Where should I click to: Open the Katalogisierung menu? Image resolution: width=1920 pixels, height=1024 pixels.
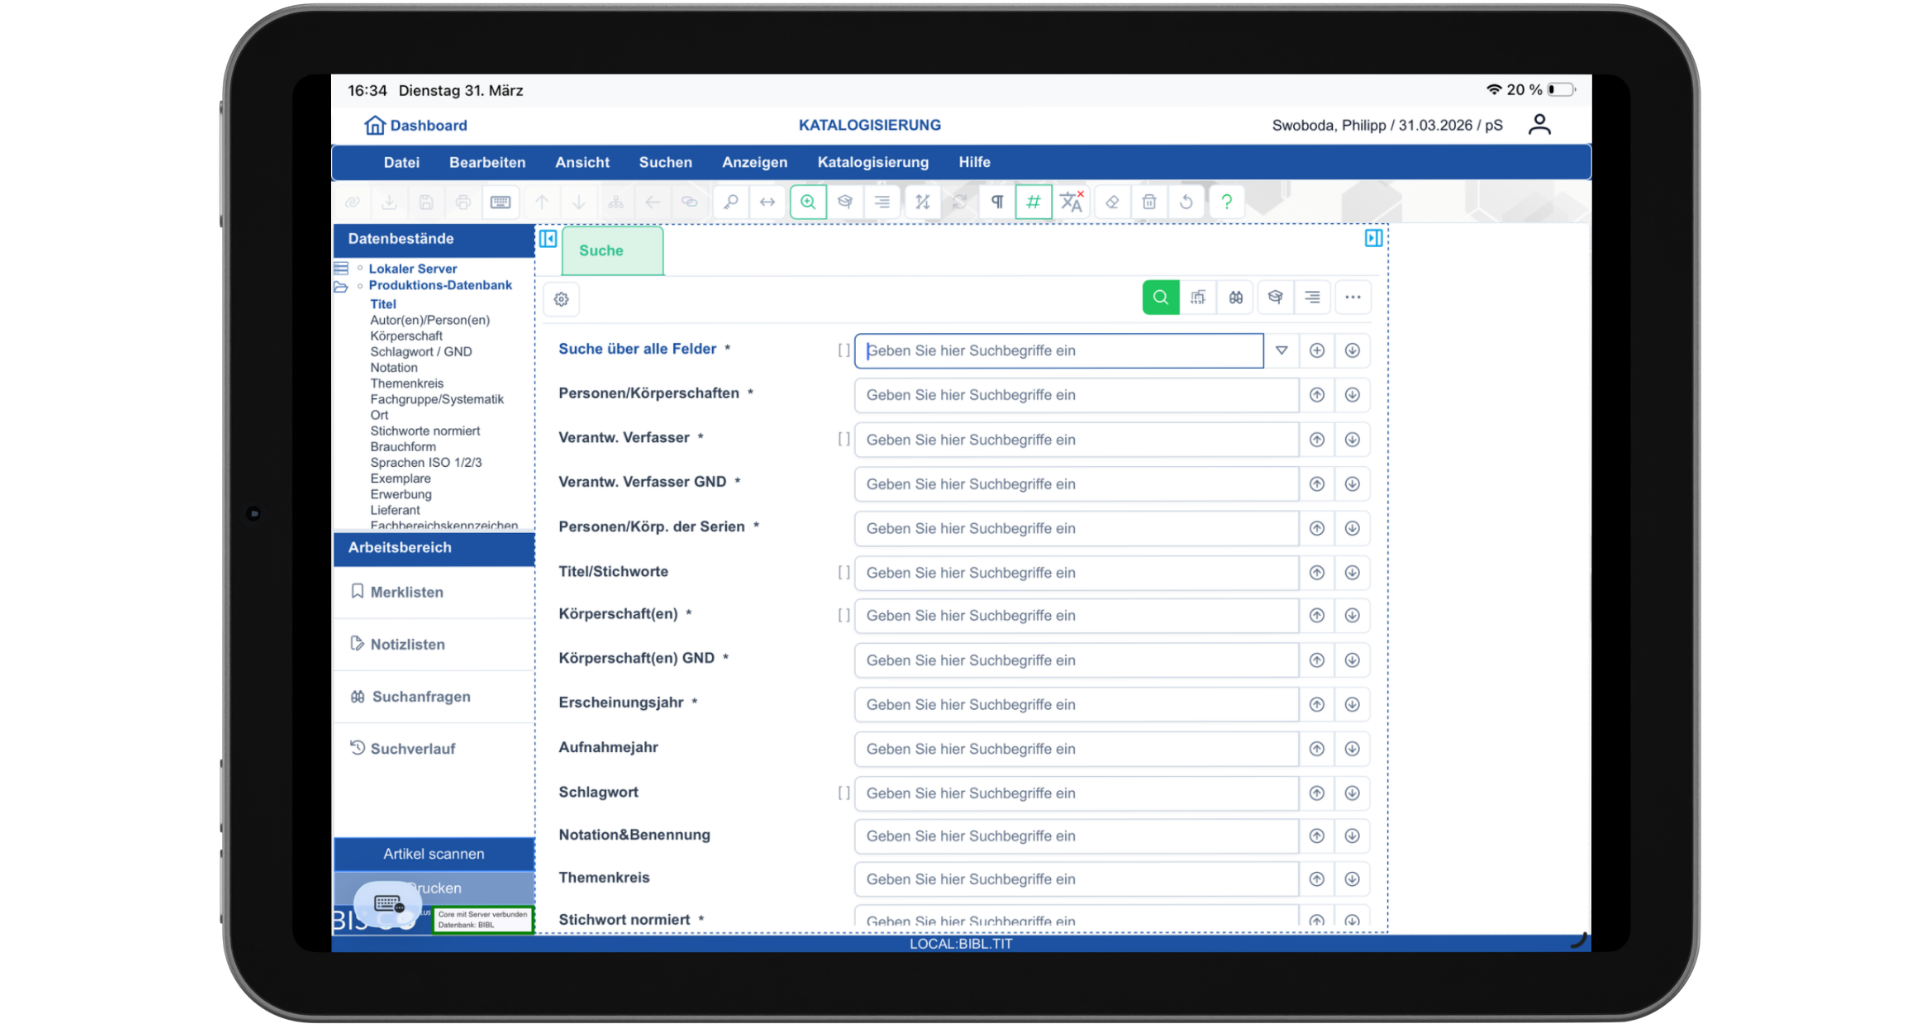coord(872,162)
